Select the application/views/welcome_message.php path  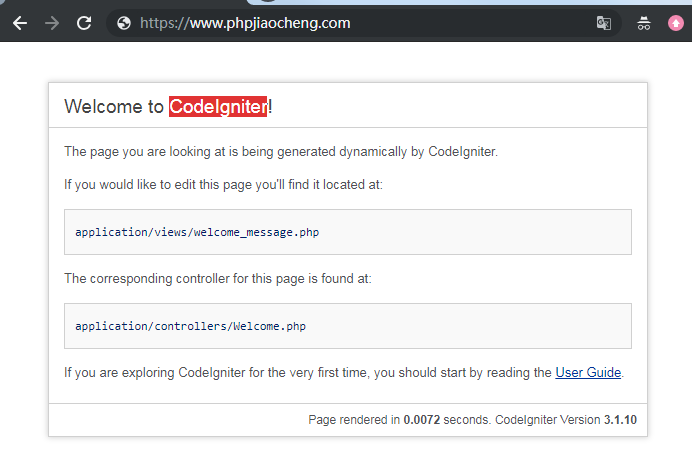197,232
